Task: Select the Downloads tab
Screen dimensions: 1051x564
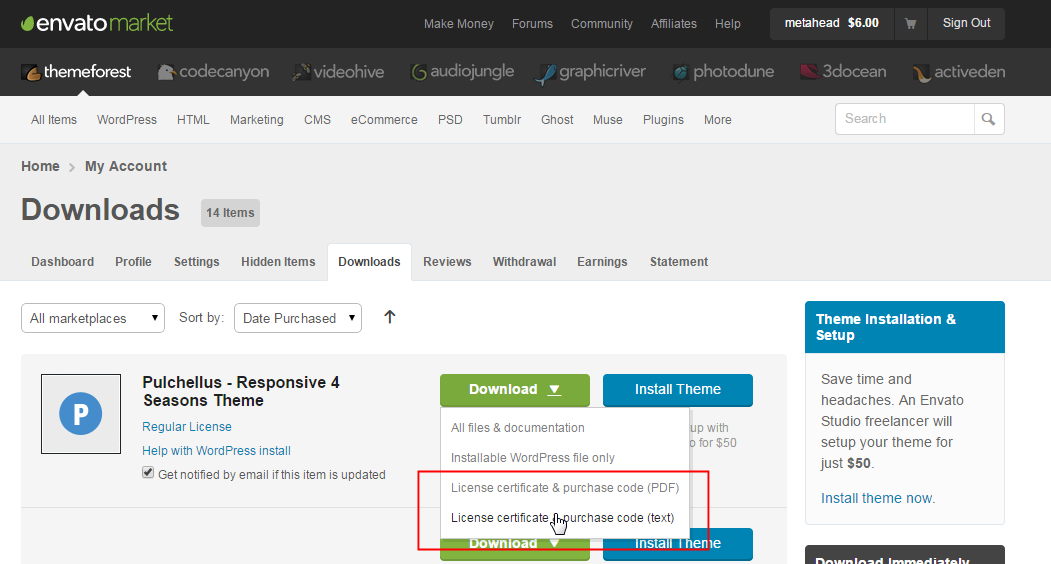Action: pos(369,262)
